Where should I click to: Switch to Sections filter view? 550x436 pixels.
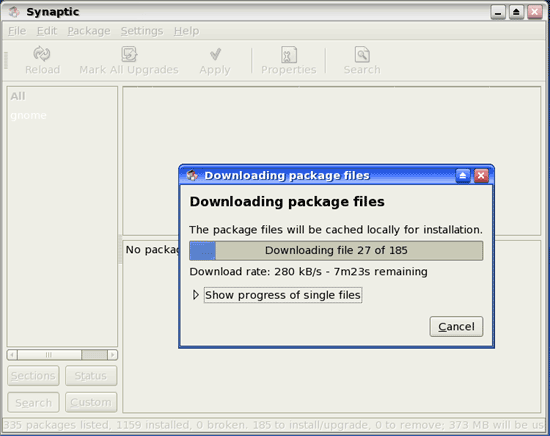[33, 376]
